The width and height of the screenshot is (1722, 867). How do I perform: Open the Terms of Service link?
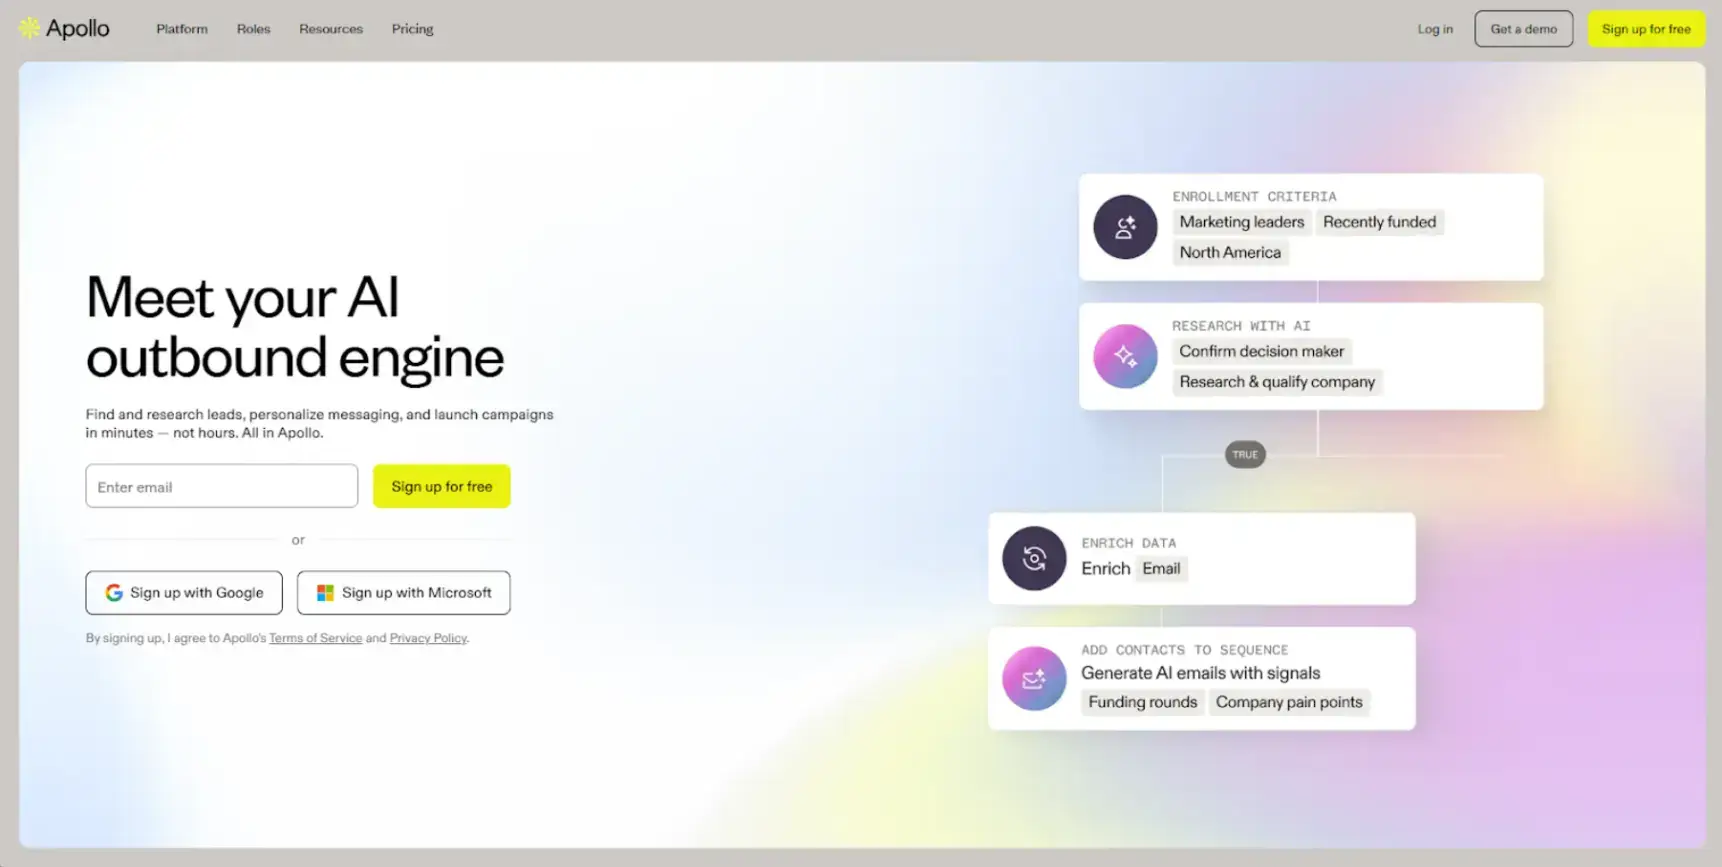click(315, 638)
